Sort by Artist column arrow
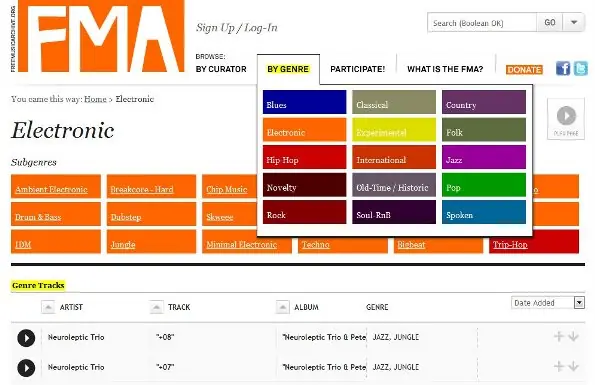This screenshot has height=385, width=595. pyautogui.click(x=48, y=307)
